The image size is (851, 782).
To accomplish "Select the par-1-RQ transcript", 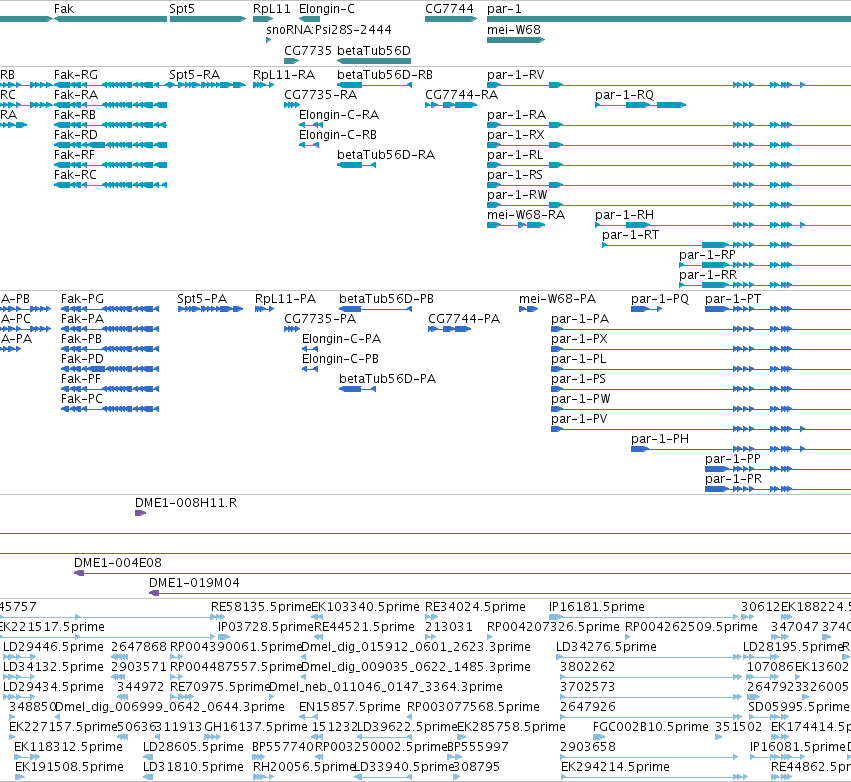I will [640, 105].
